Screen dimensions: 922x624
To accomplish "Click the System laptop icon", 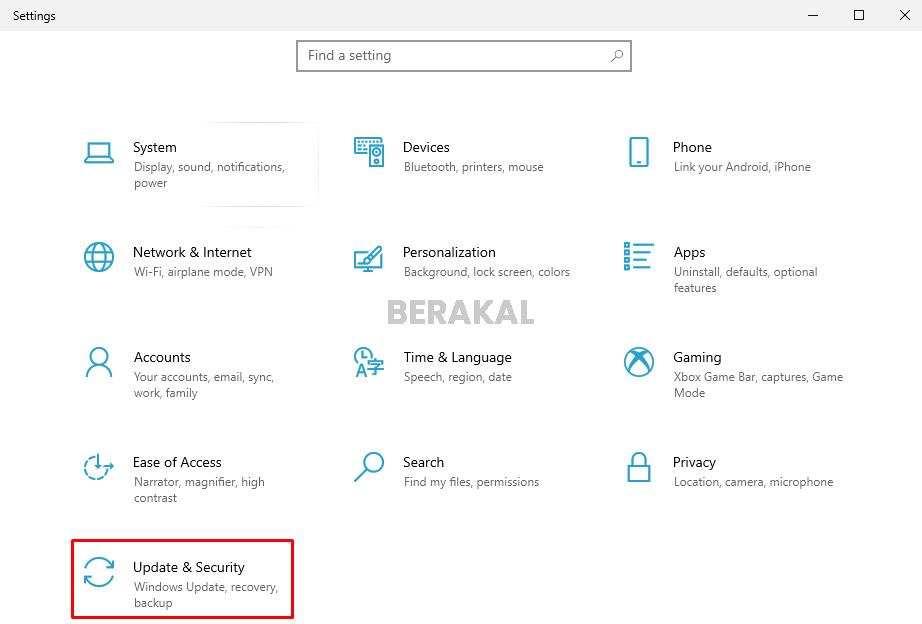I will coord(99,152).
